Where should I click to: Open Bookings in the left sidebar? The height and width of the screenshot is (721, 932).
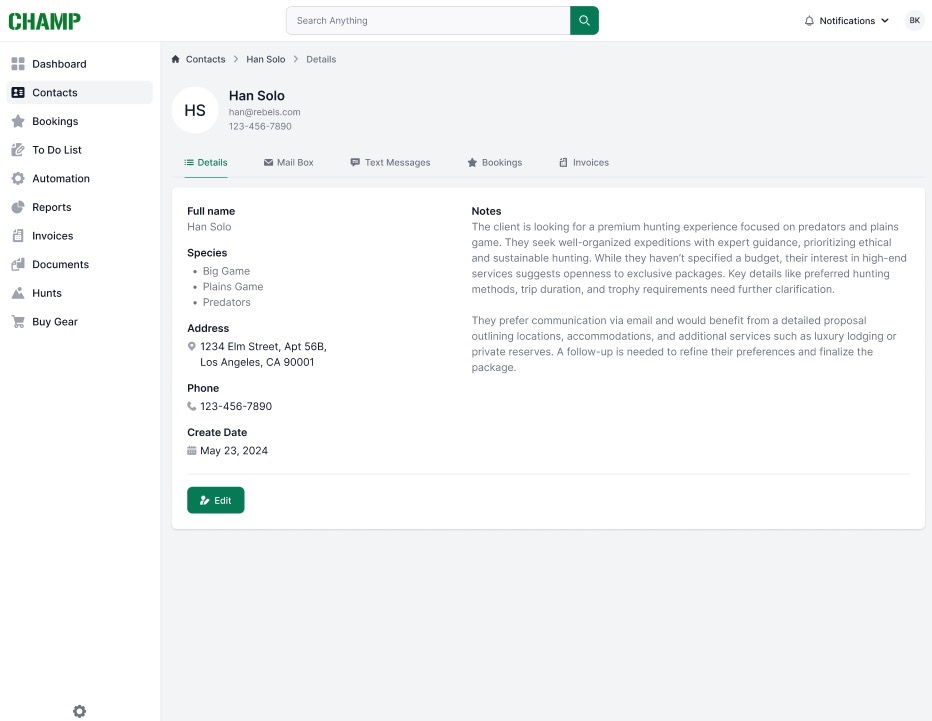[55, 121]
